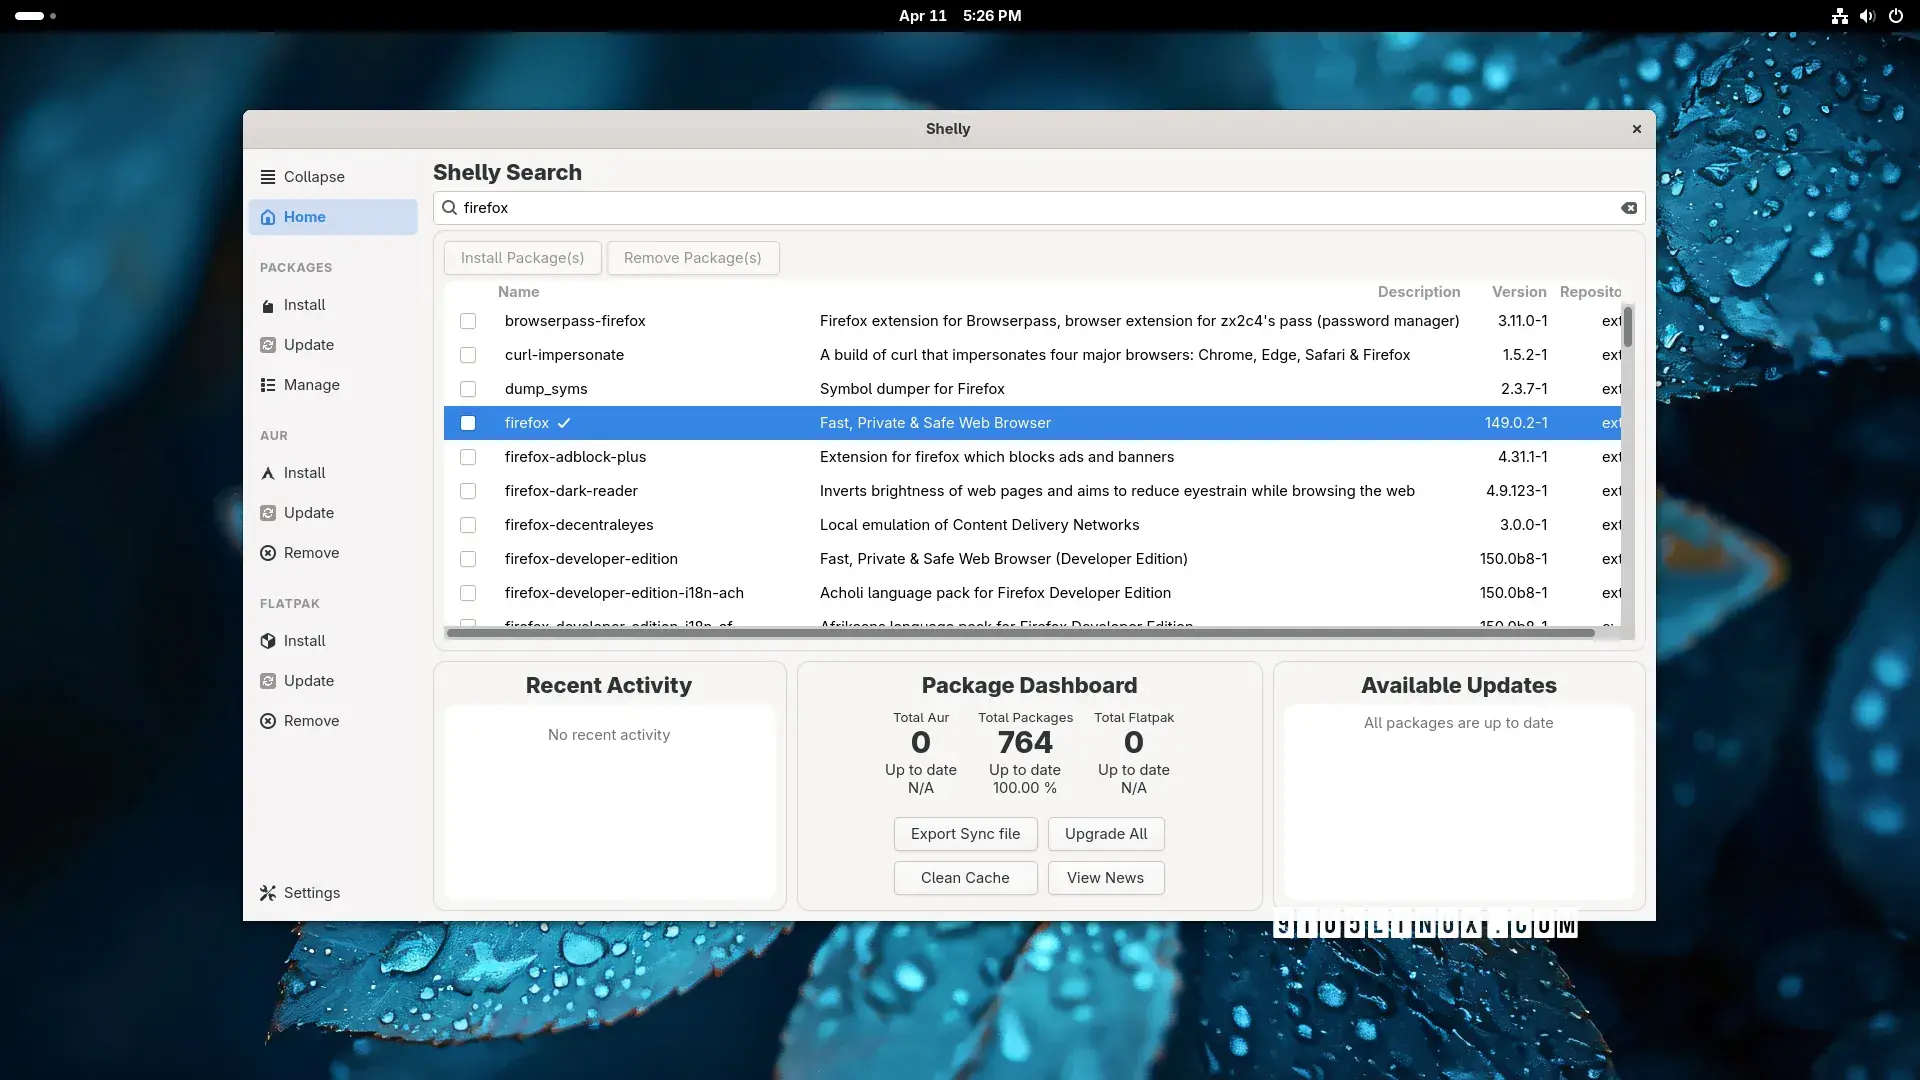This screenshot has width=1920, height=1080.
Task: Open AUR Remove from the sidebar
Action: [x=311, y=553]
